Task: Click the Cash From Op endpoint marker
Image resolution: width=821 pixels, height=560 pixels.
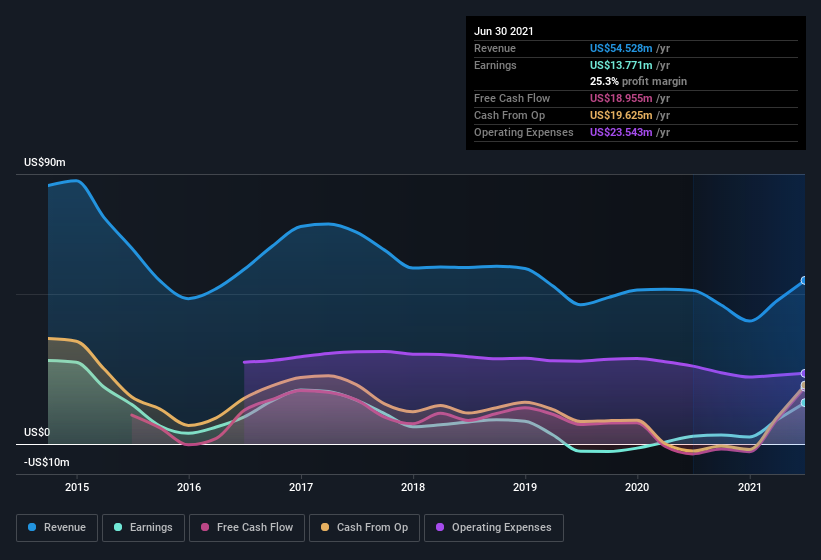Action: click(x=804, y=386)
